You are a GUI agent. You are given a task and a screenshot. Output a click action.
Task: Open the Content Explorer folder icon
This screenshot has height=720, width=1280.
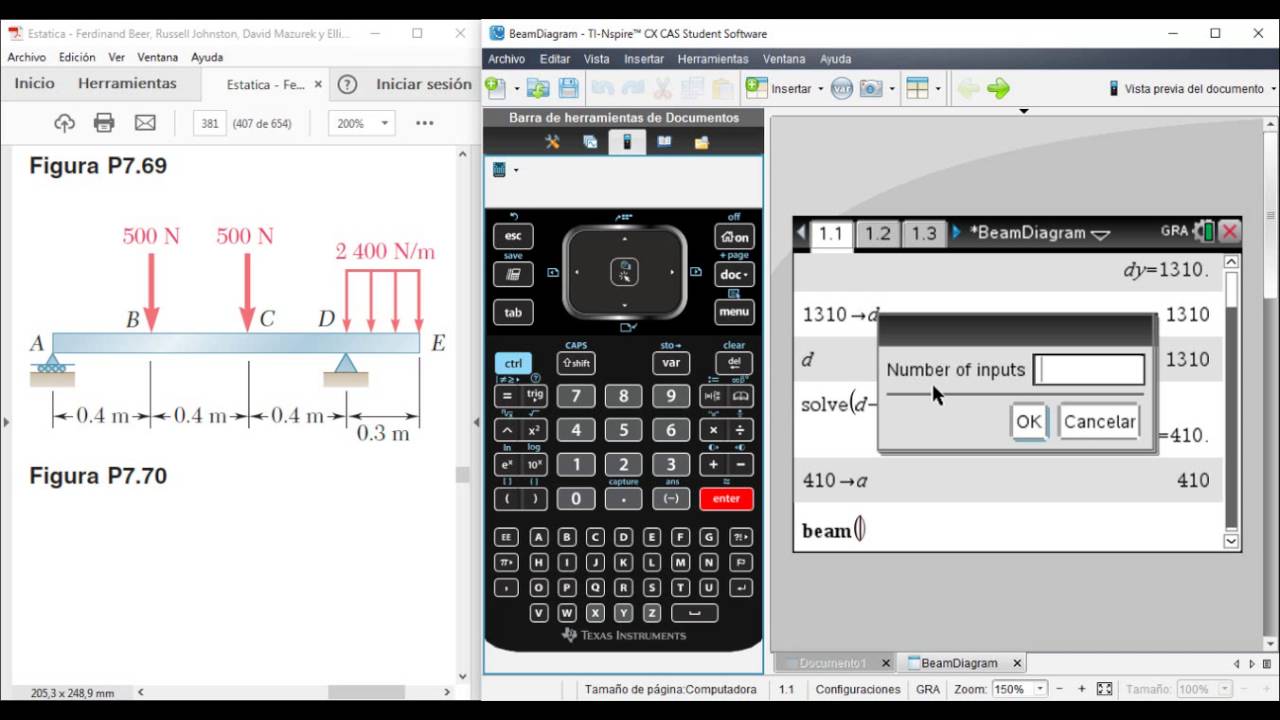[x=701, y=142]
